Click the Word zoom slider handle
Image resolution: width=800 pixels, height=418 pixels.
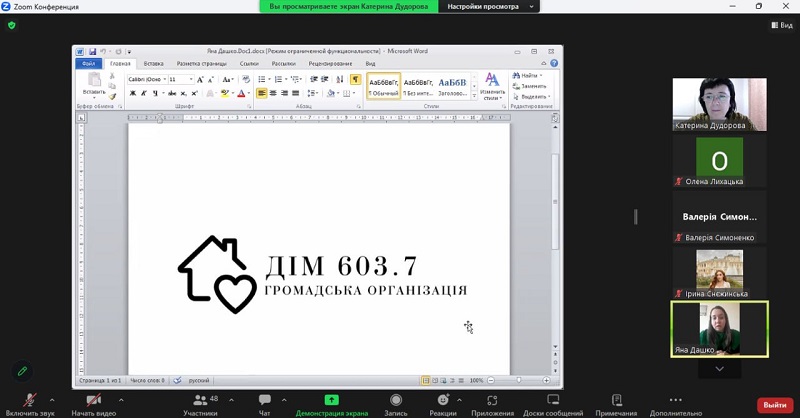519,380
